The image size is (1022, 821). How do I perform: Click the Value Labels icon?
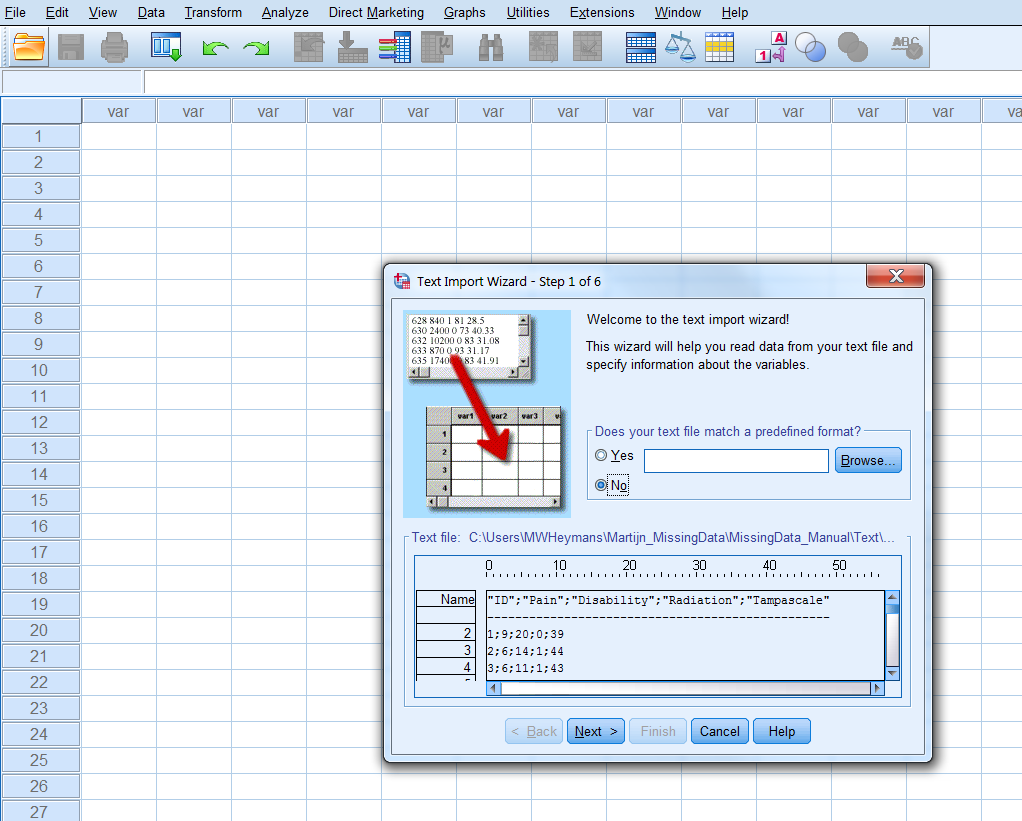770,47
